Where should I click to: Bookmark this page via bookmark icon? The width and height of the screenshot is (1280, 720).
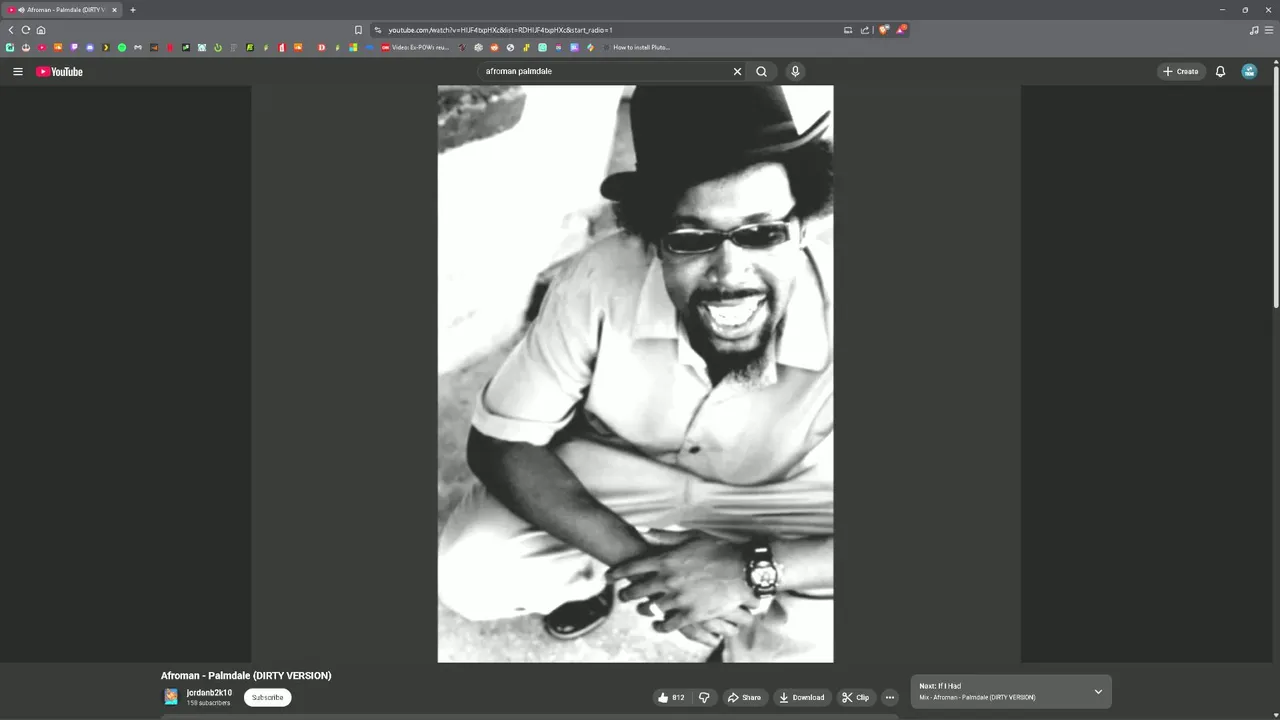pos(358,30)
